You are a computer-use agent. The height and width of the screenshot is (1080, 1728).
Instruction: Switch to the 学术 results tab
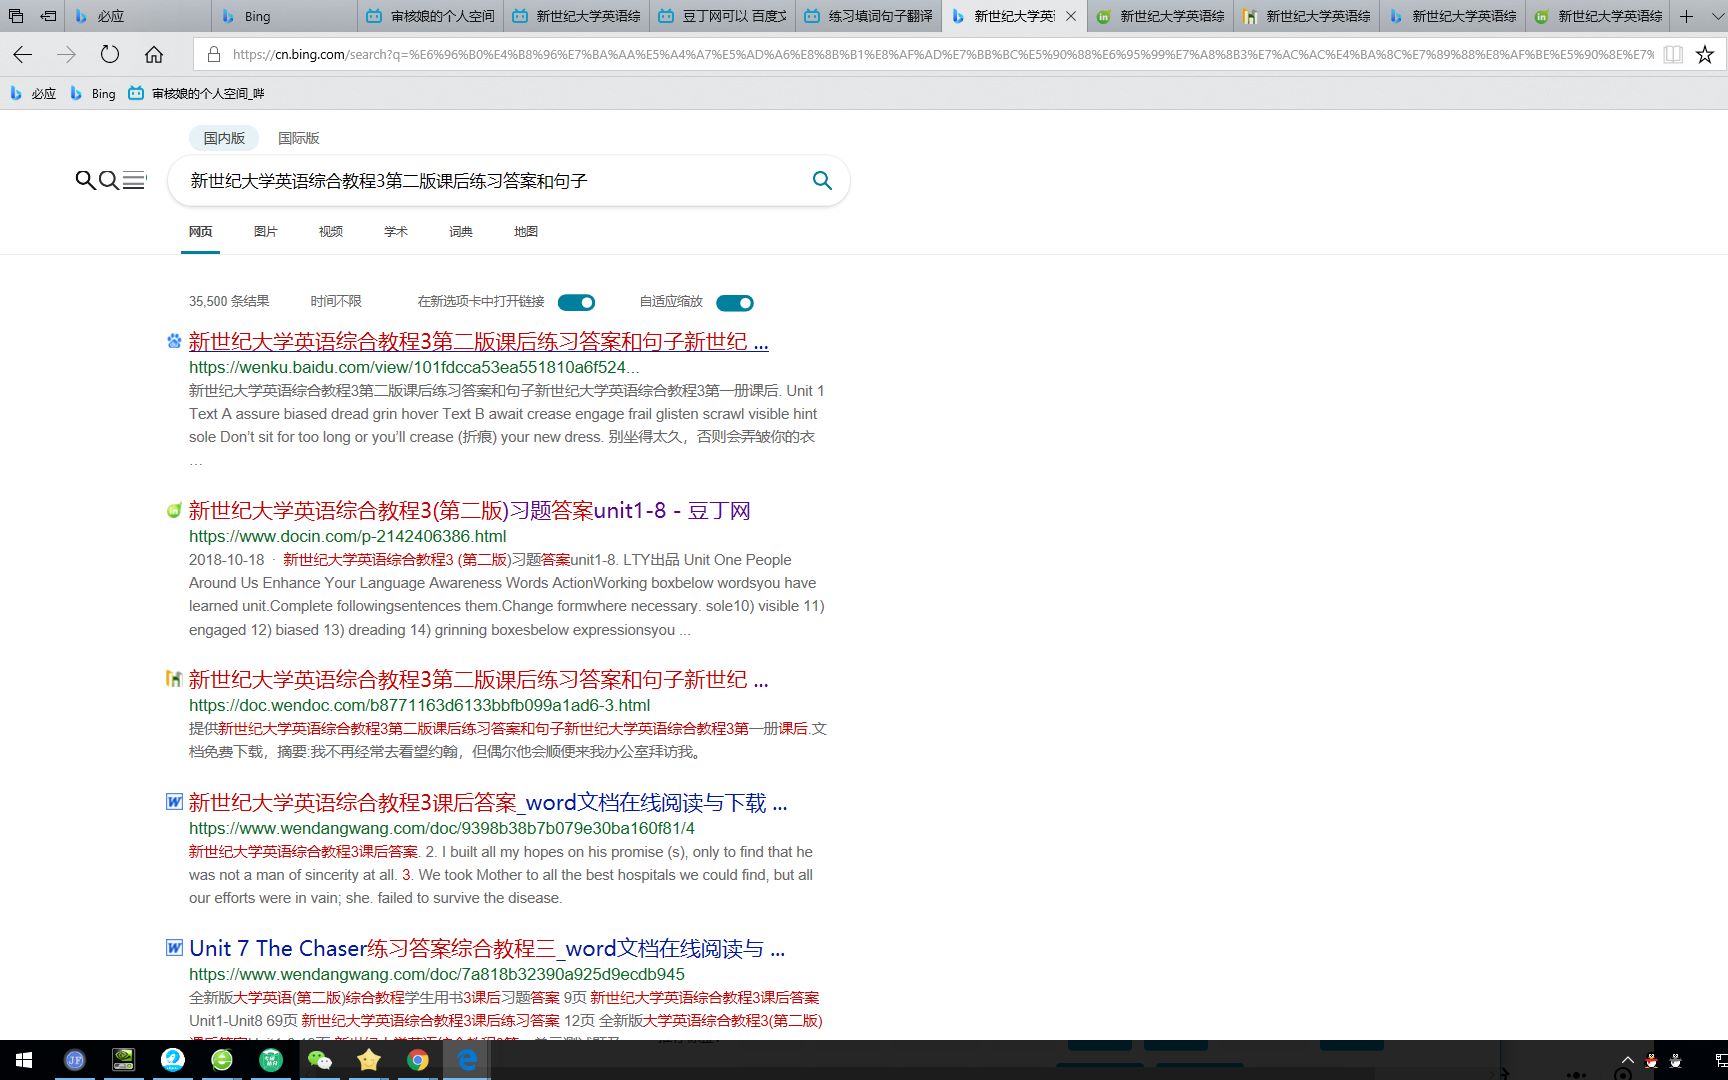(395, 231)
